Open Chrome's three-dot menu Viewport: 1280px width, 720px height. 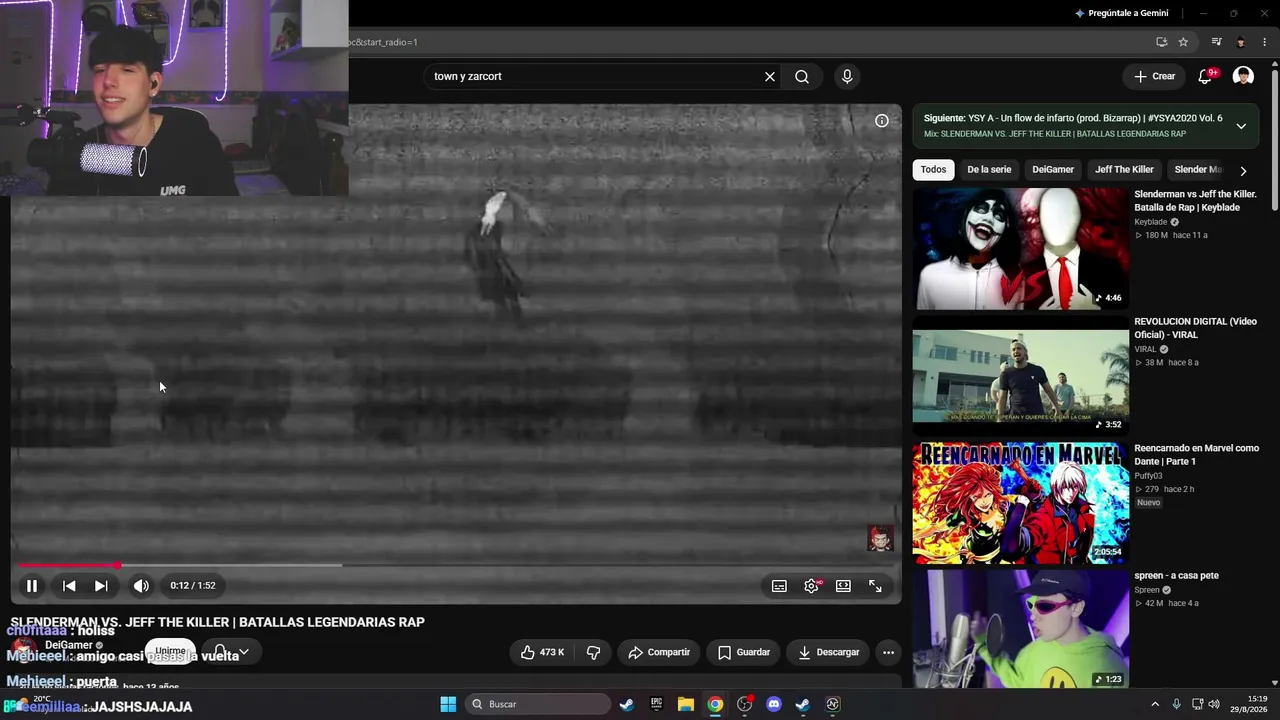pos(1265,42)
